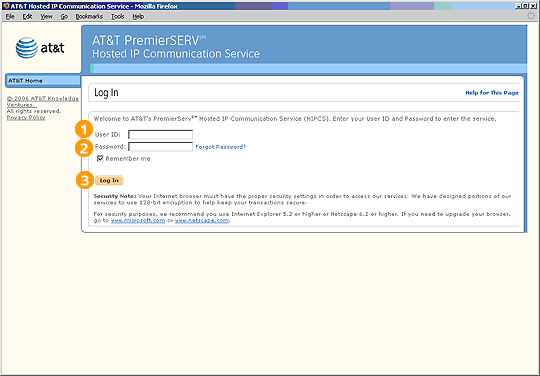This screenshot has height=376, width=540.
Task: Toggle the Remember me checkbox
Action: coord(100,158)
